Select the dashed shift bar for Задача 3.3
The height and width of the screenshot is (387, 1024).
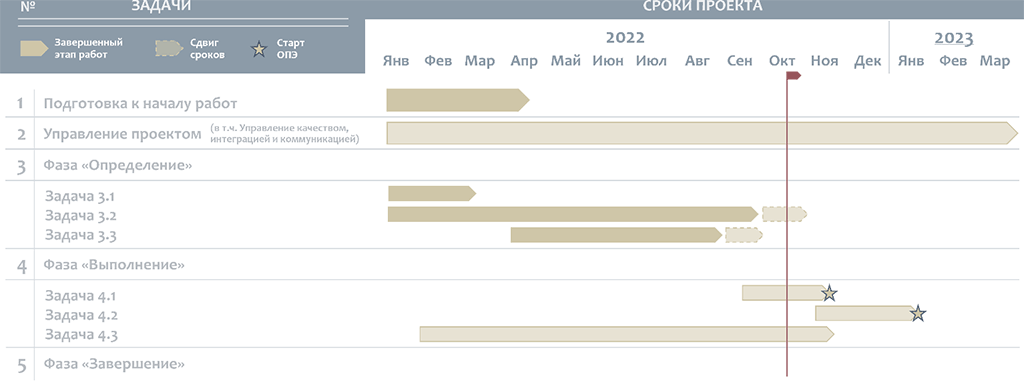[744, 235]
